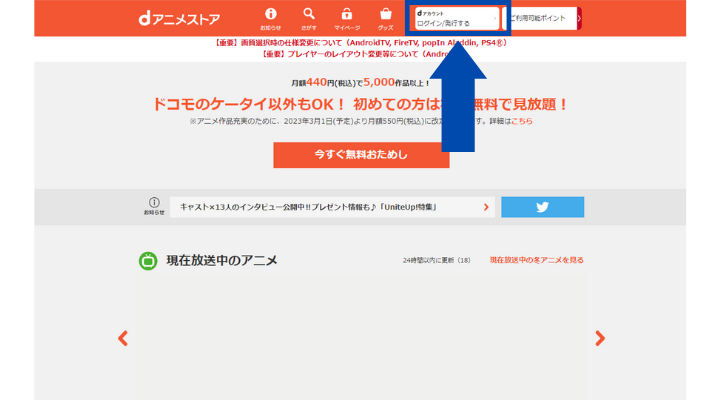The image size is (720, 400).
Task: Go to next anime with right arrow
Action: (600, 338)
